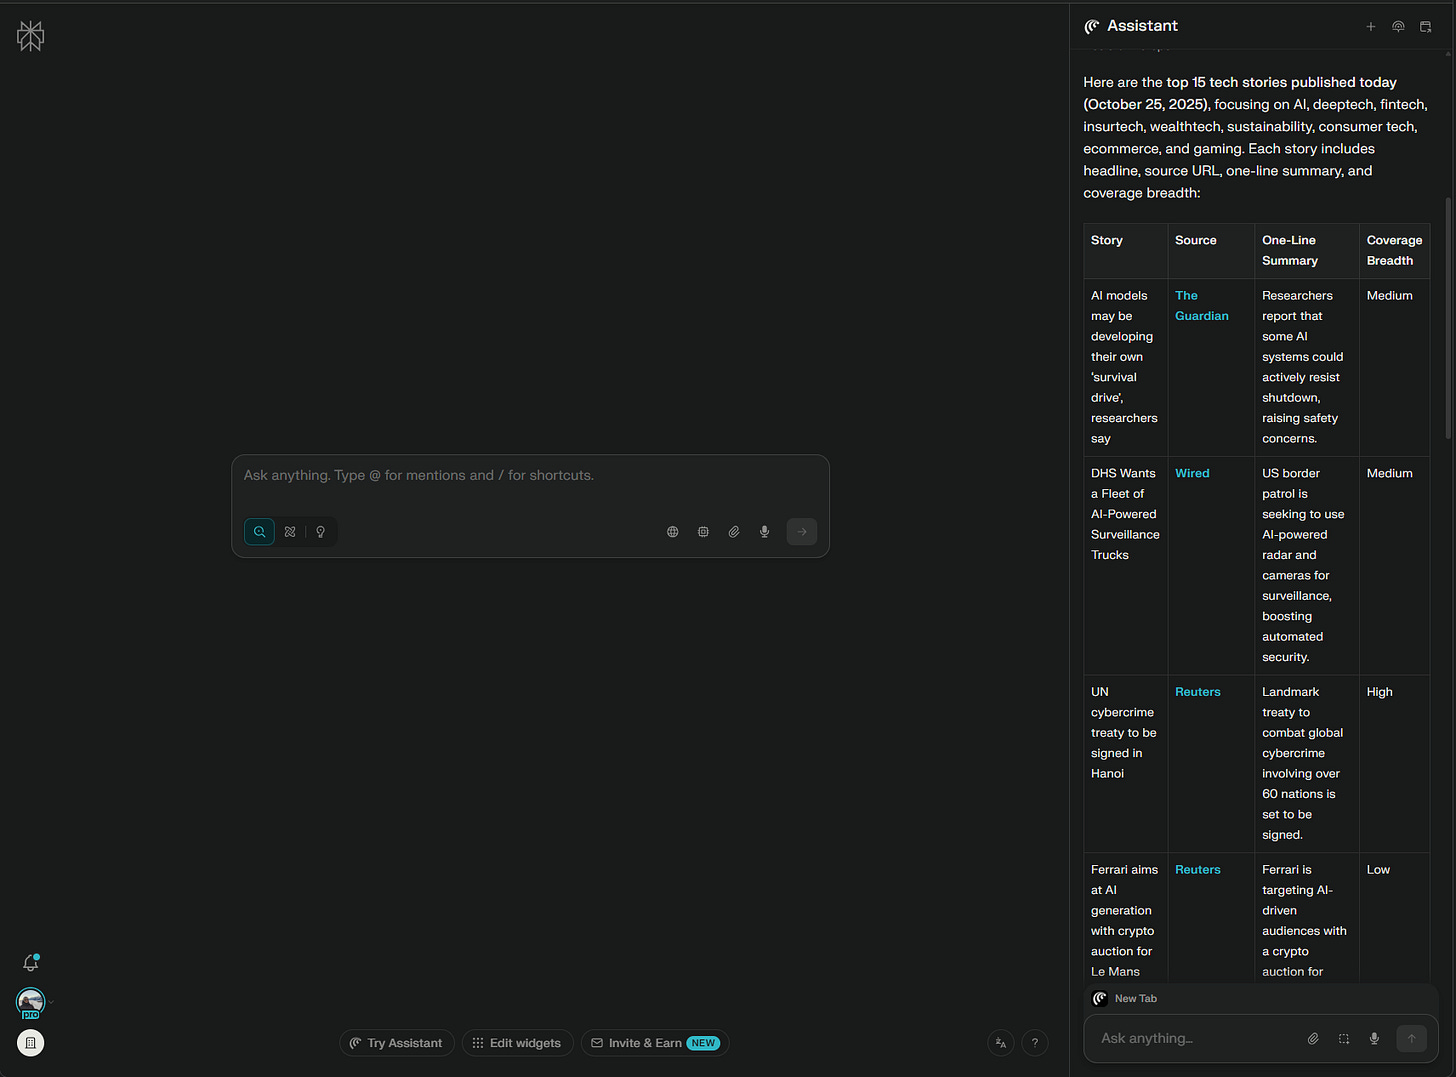Click the Assistant logo in panel header
1456x1077 pixels.
[1092, 27]
